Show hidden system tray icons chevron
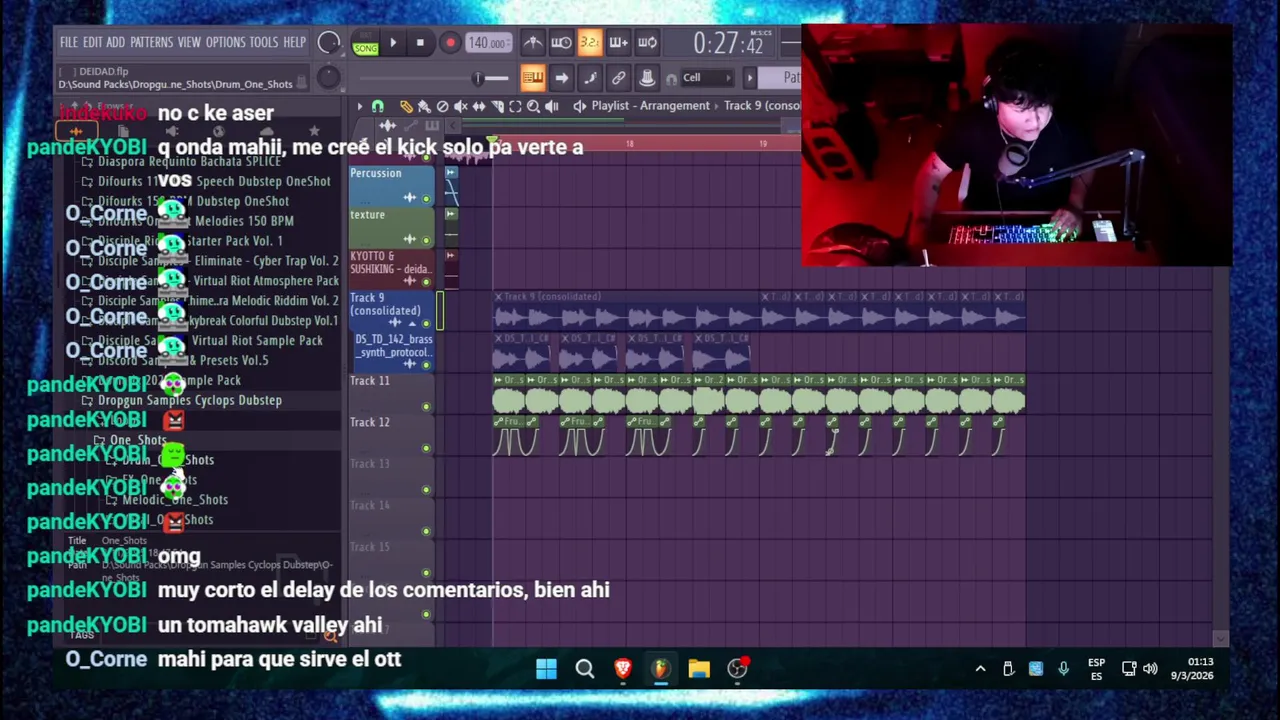Screen dimensions: 1280x720 980,669
